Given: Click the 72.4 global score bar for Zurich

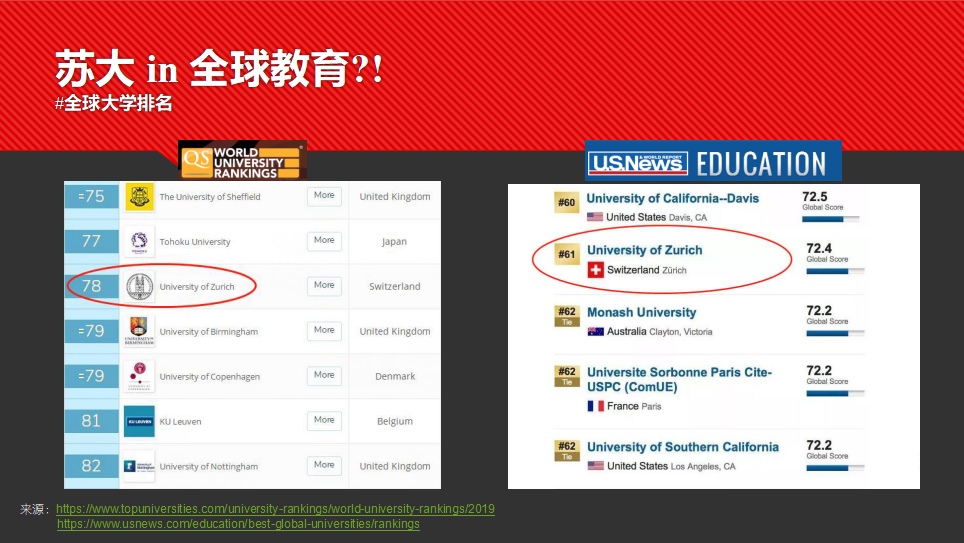Looking at the screenshot, I should tap(835, 271).
